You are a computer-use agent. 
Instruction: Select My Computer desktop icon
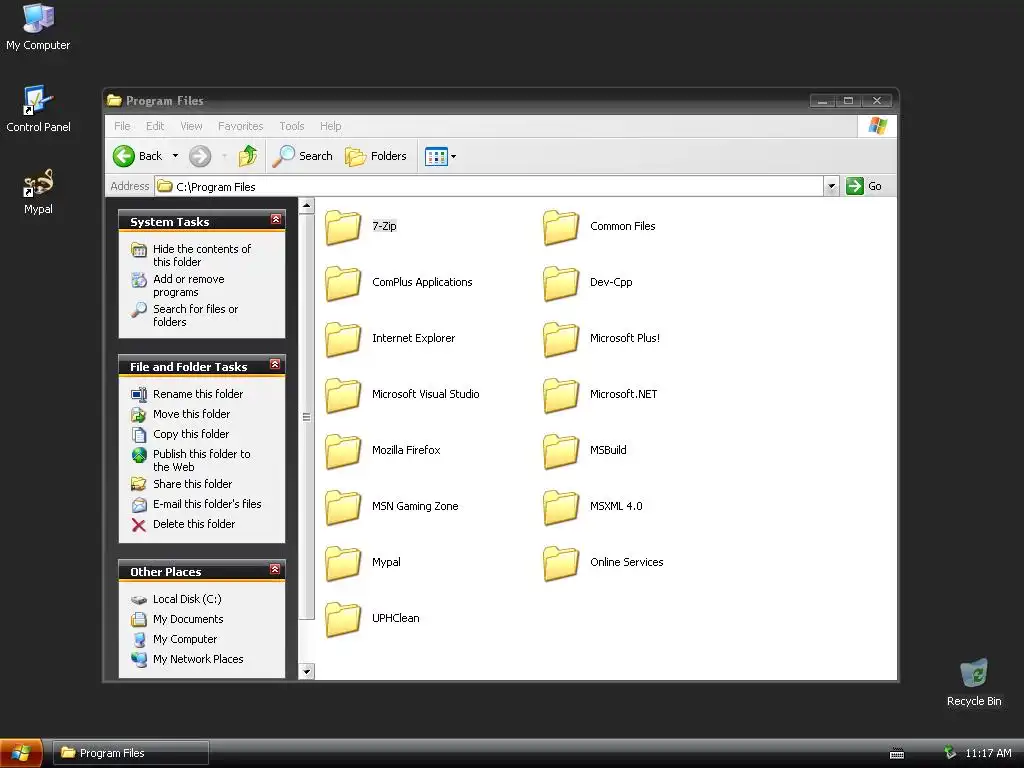pyautogui.click(x=38, y=27)
